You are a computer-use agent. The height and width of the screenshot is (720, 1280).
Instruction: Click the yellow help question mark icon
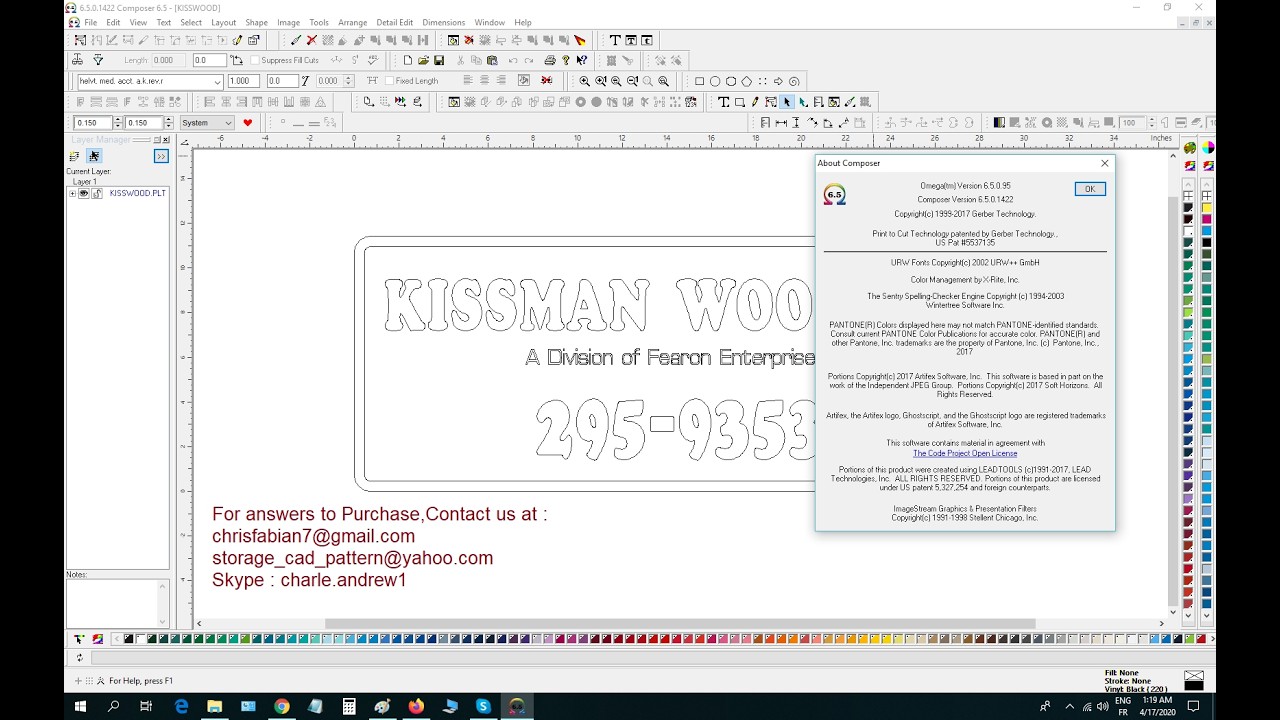pyautogui.click(x=565, y=60)
